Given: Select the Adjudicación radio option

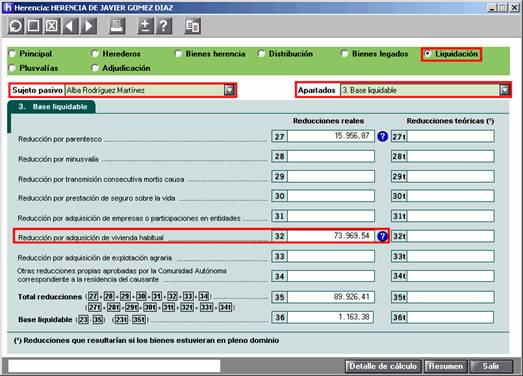Looking at the screenshot, I should [x=95, y=68].
